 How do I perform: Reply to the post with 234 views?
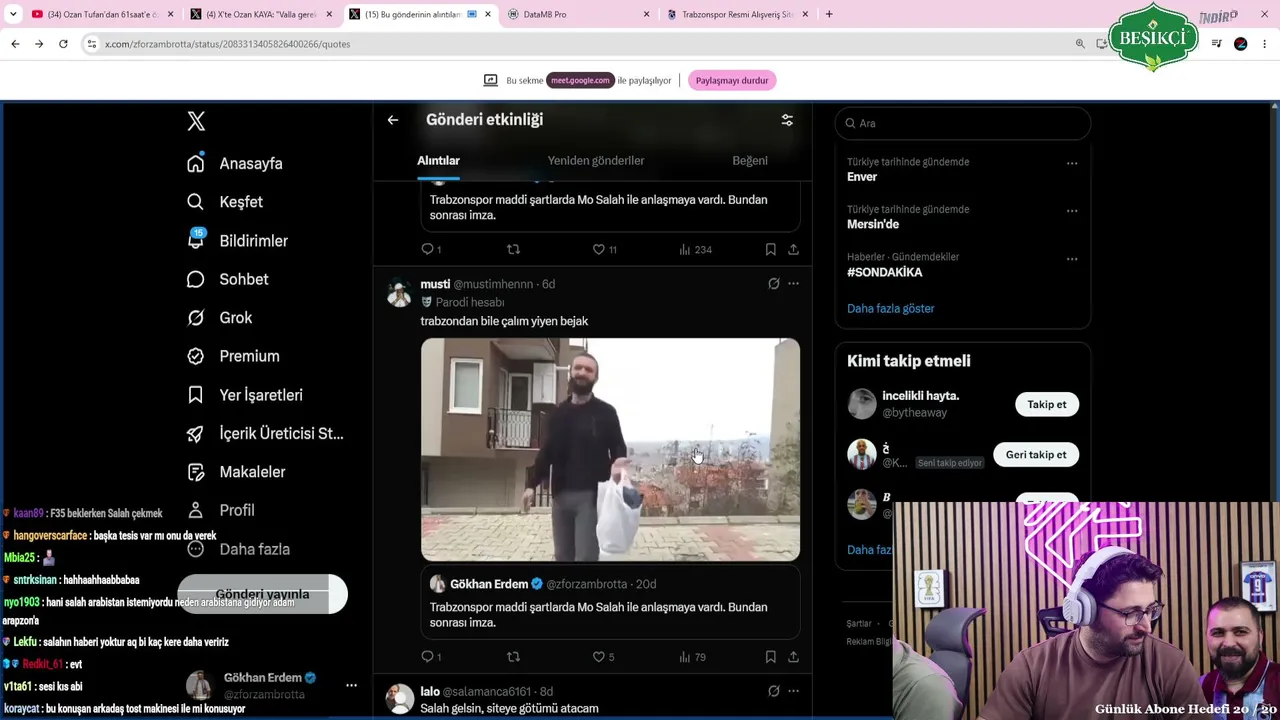coord(431,249)
